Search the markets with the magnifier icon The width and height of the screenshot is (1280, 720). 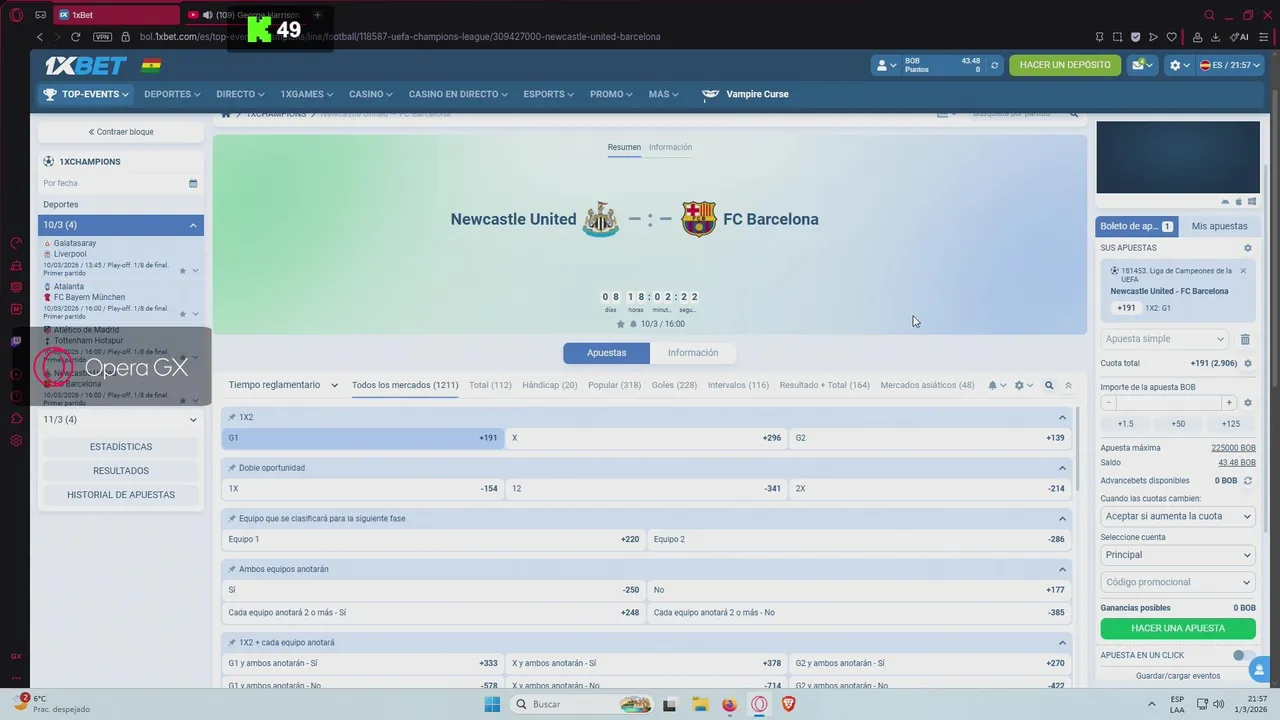click(x=1049, y=385)
